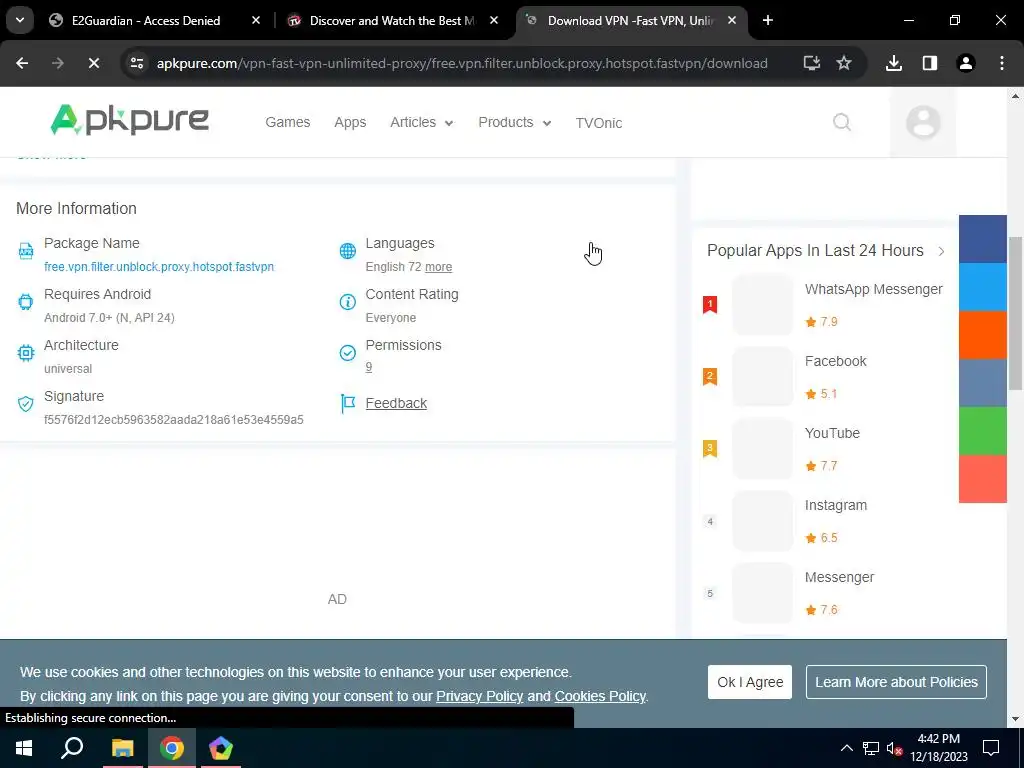Open a new browser tab
1024x768 pixels.
pyautogui.click(x=768, y=21)
